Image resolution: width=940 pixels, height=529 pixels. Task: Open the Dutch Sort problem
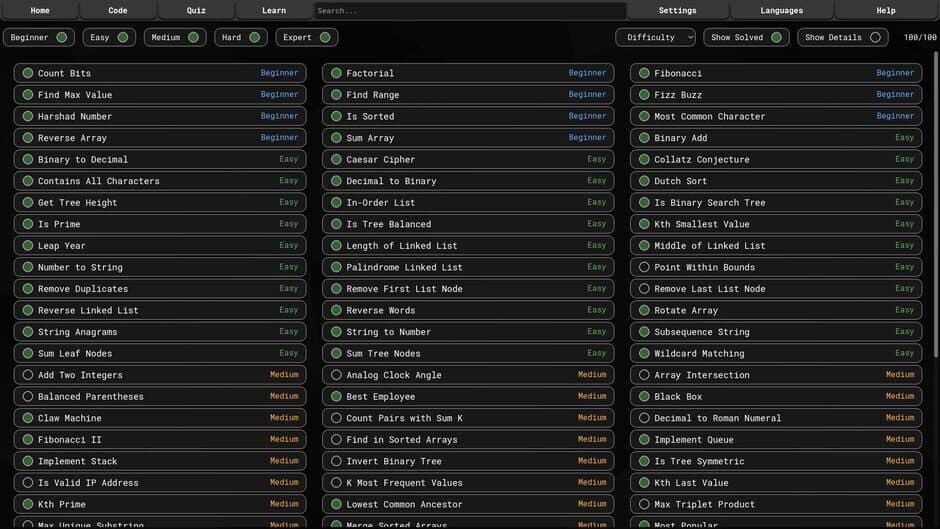point(776,181)
